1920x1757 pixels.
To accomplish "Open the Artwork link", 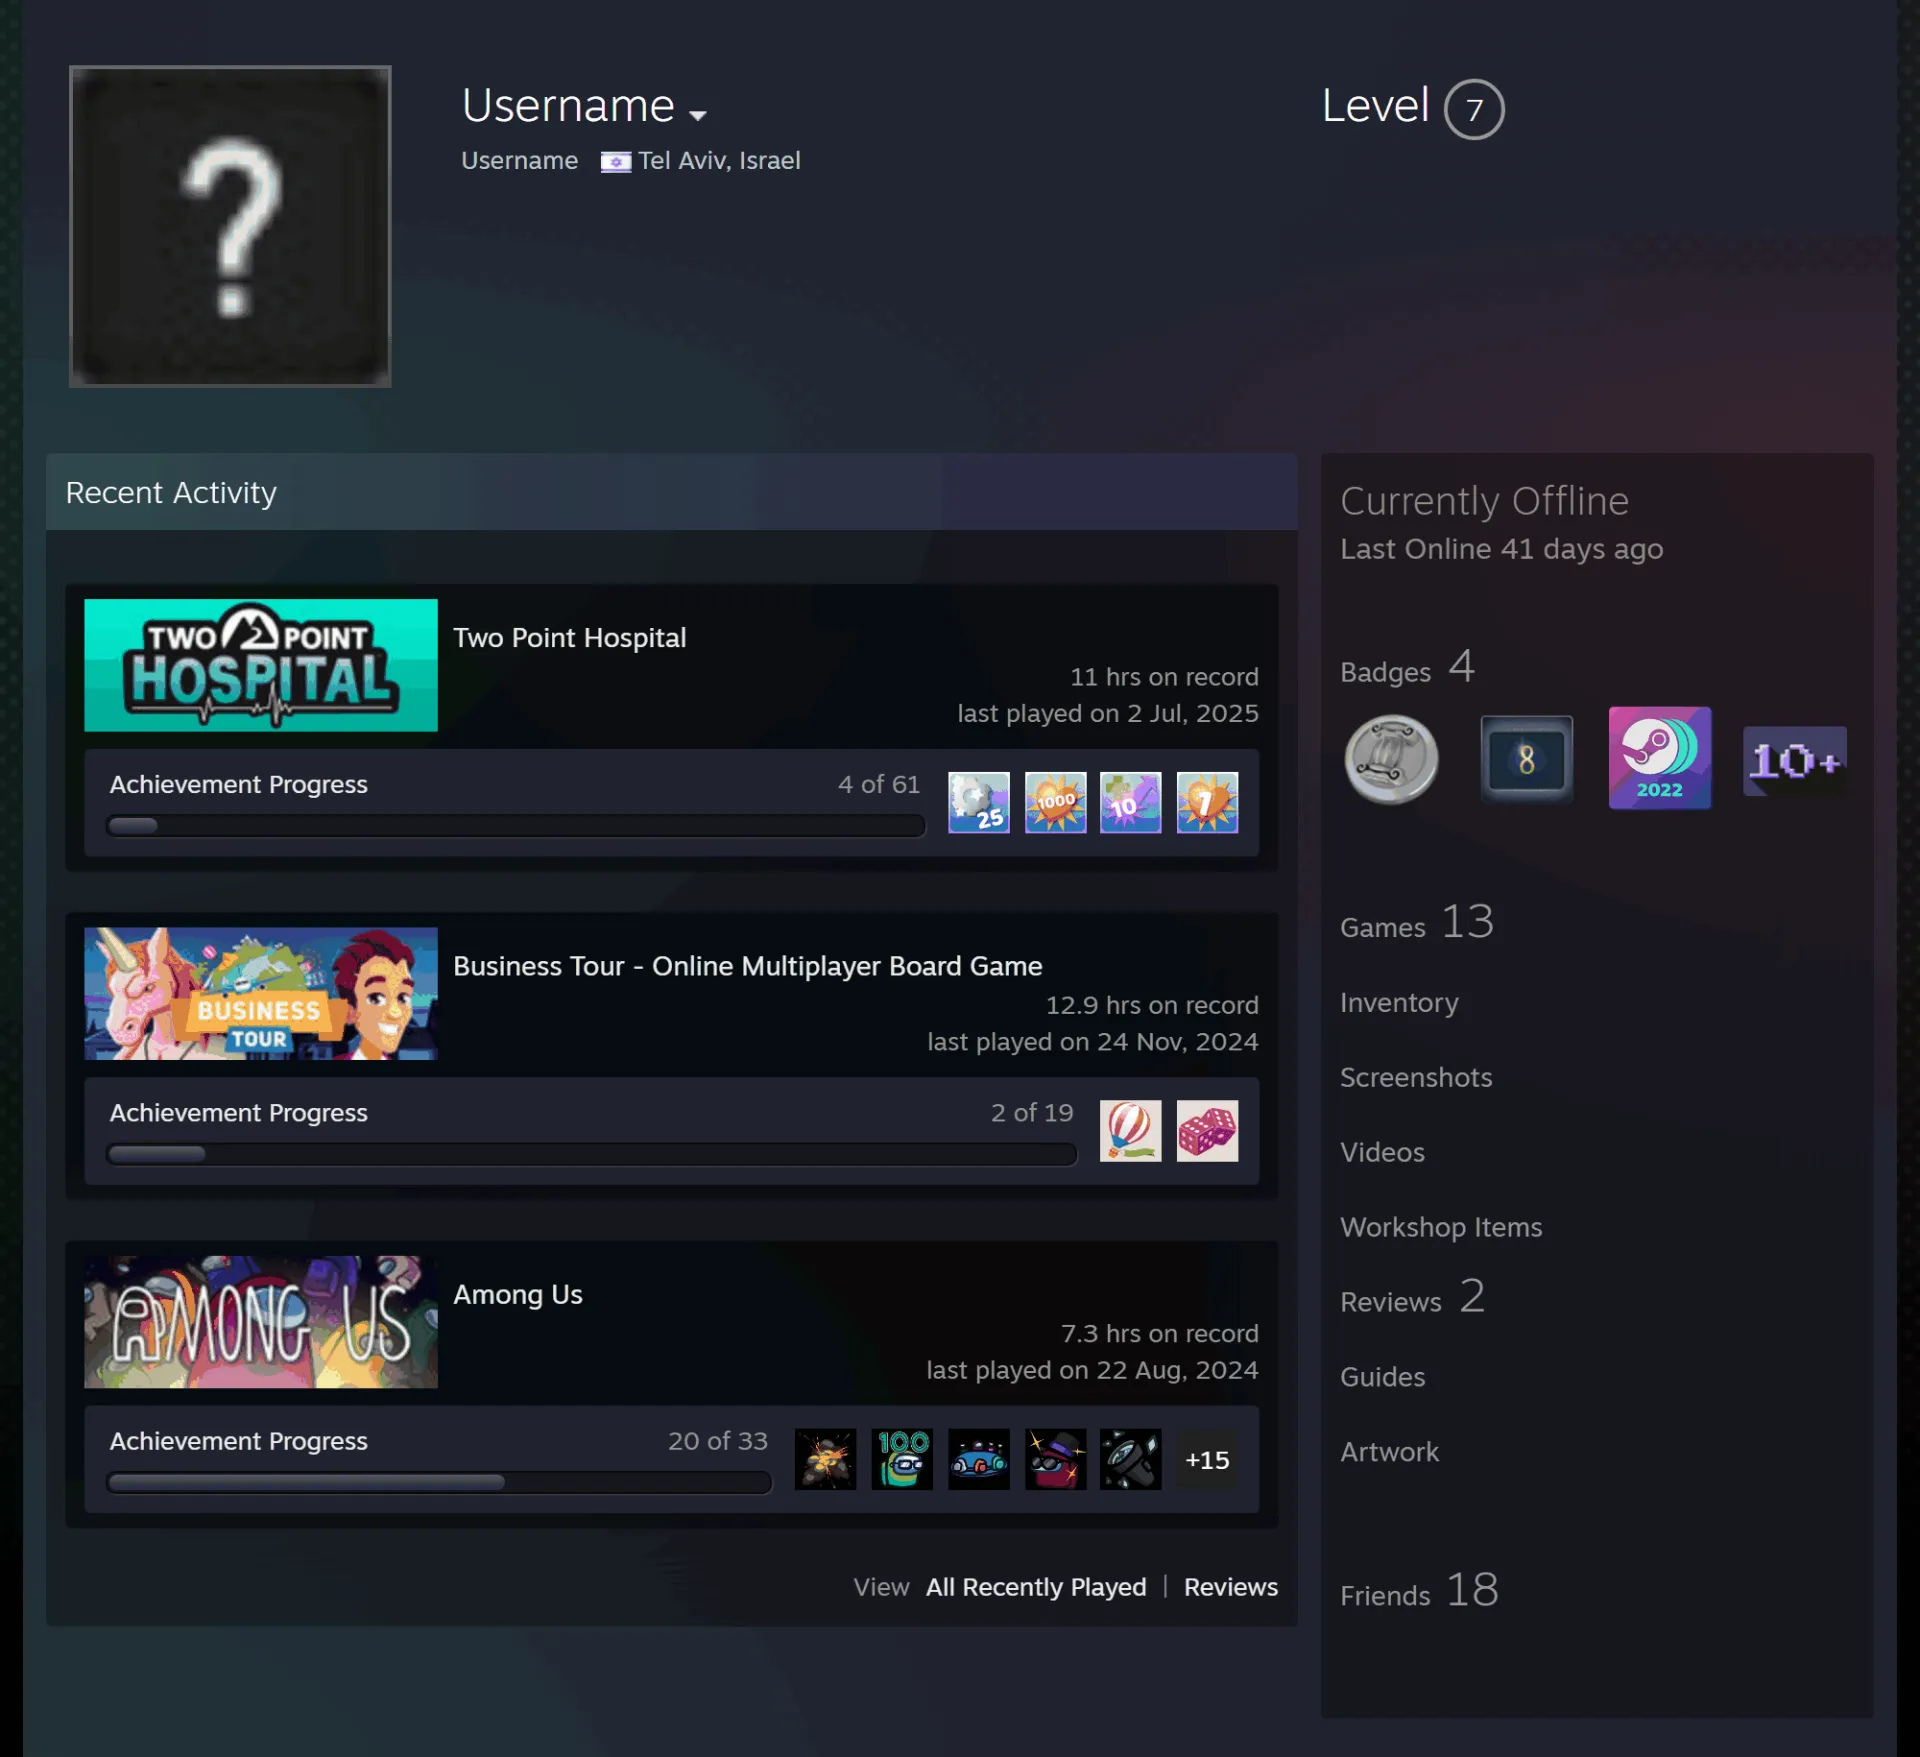I will (x=1389, y=1452).
